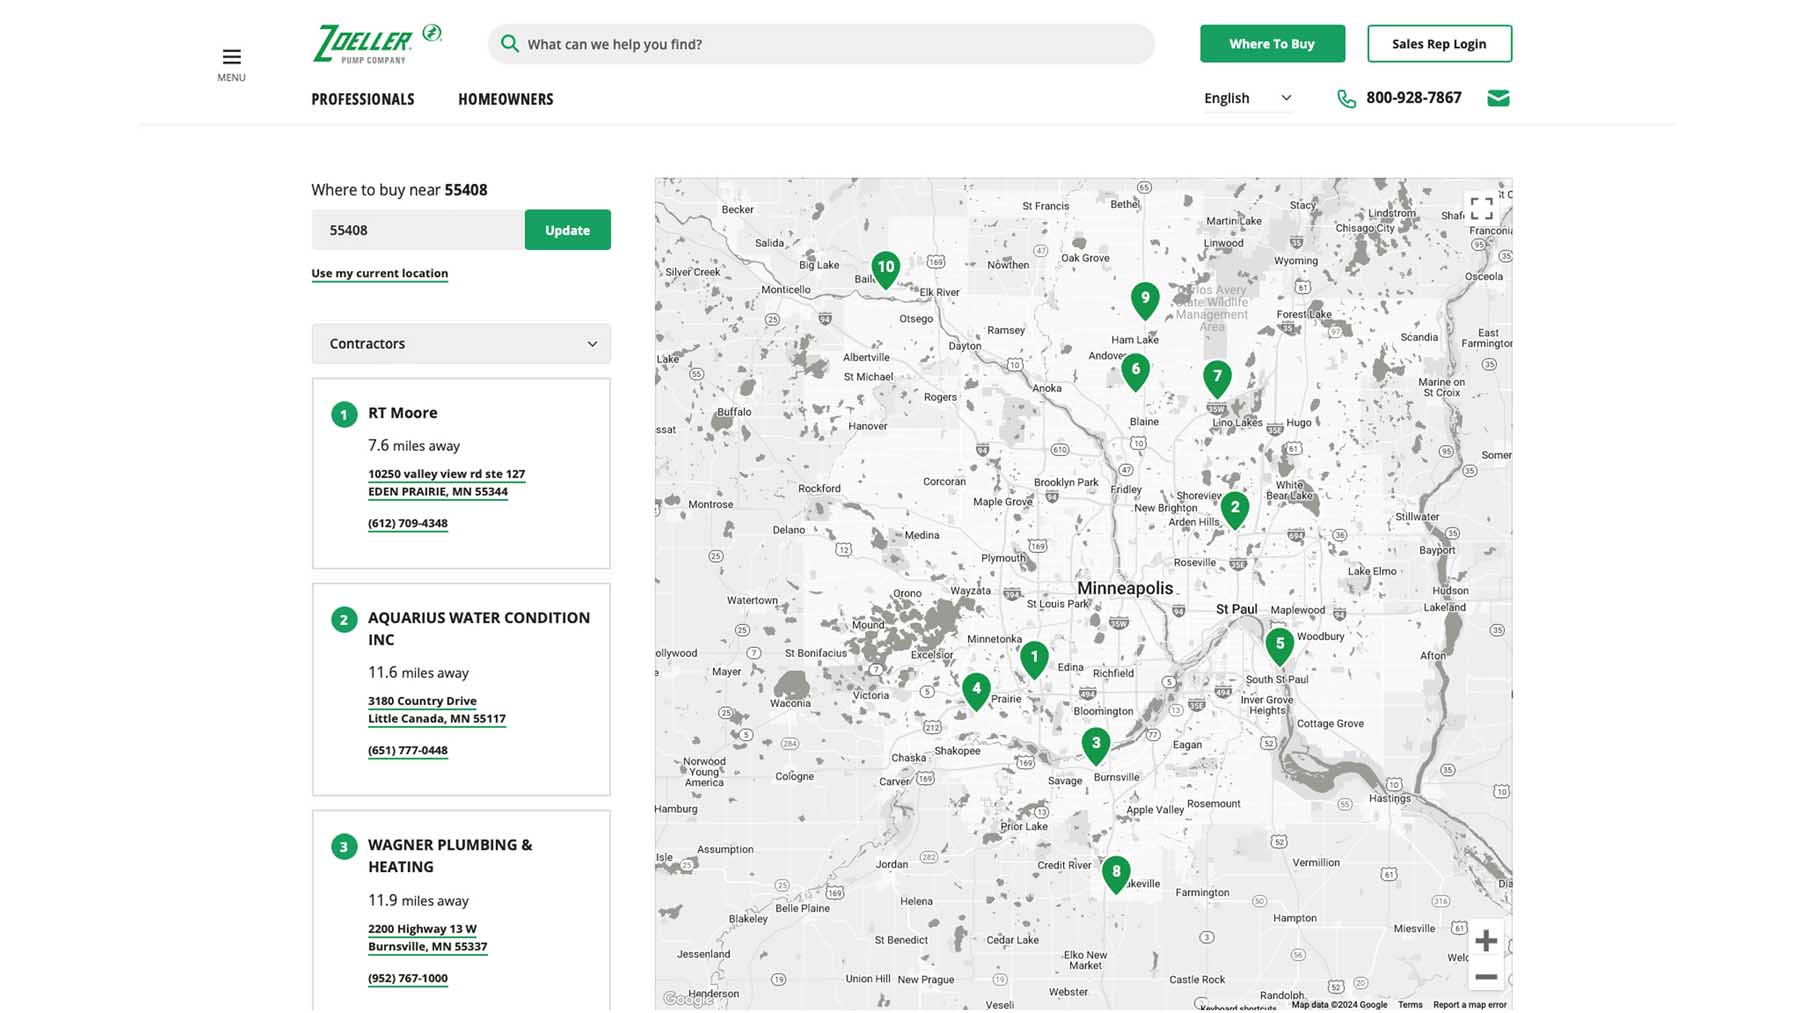Click map marker 5 near Woodbury

click(x=1279, y=645)
